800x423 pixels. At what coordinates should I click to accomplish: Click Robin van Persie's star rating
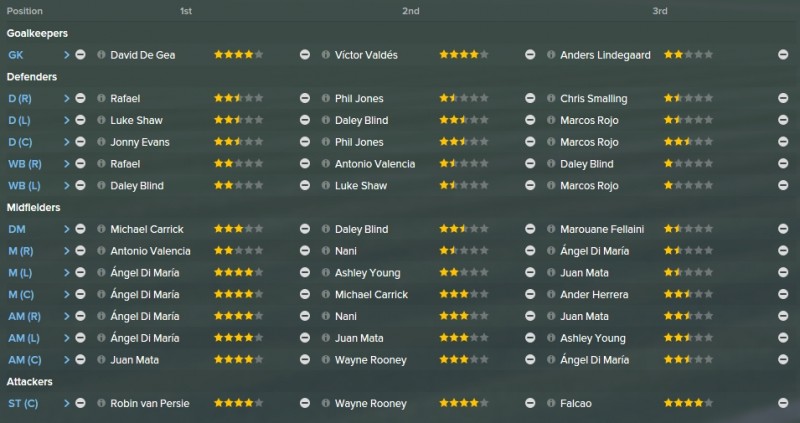coord(238,403)
